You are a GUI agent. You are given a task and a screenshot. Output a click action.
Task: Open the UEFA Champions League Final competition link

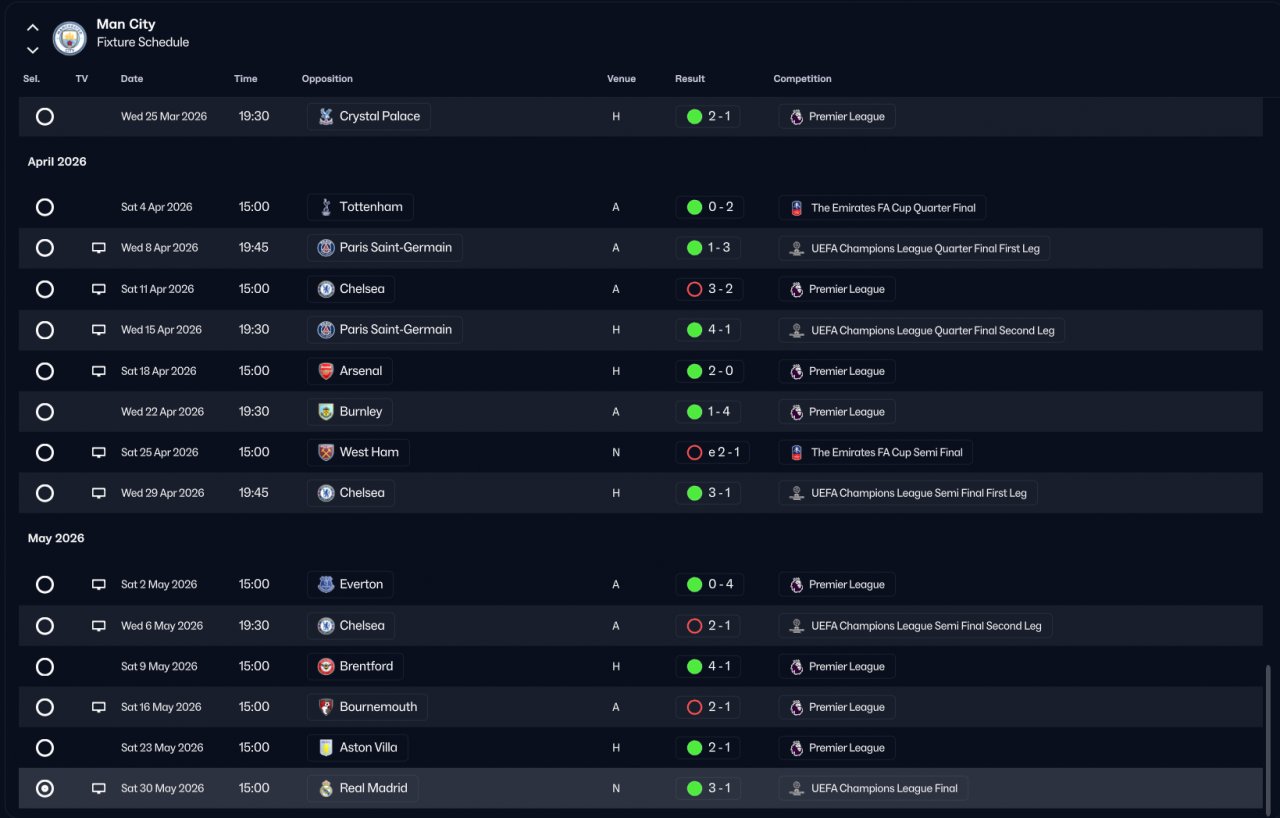(874, 788)
